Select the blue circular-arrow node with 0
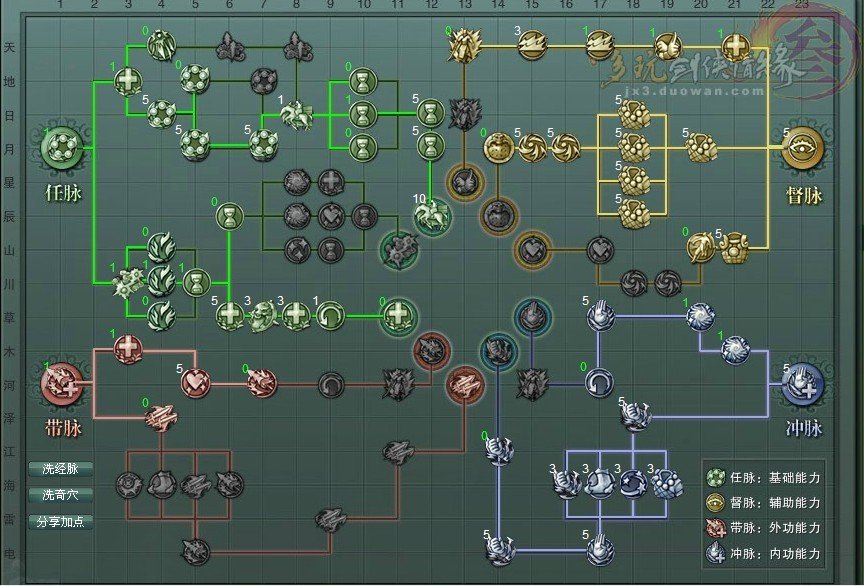Screen dimensions: 864x586 [598, 383]
